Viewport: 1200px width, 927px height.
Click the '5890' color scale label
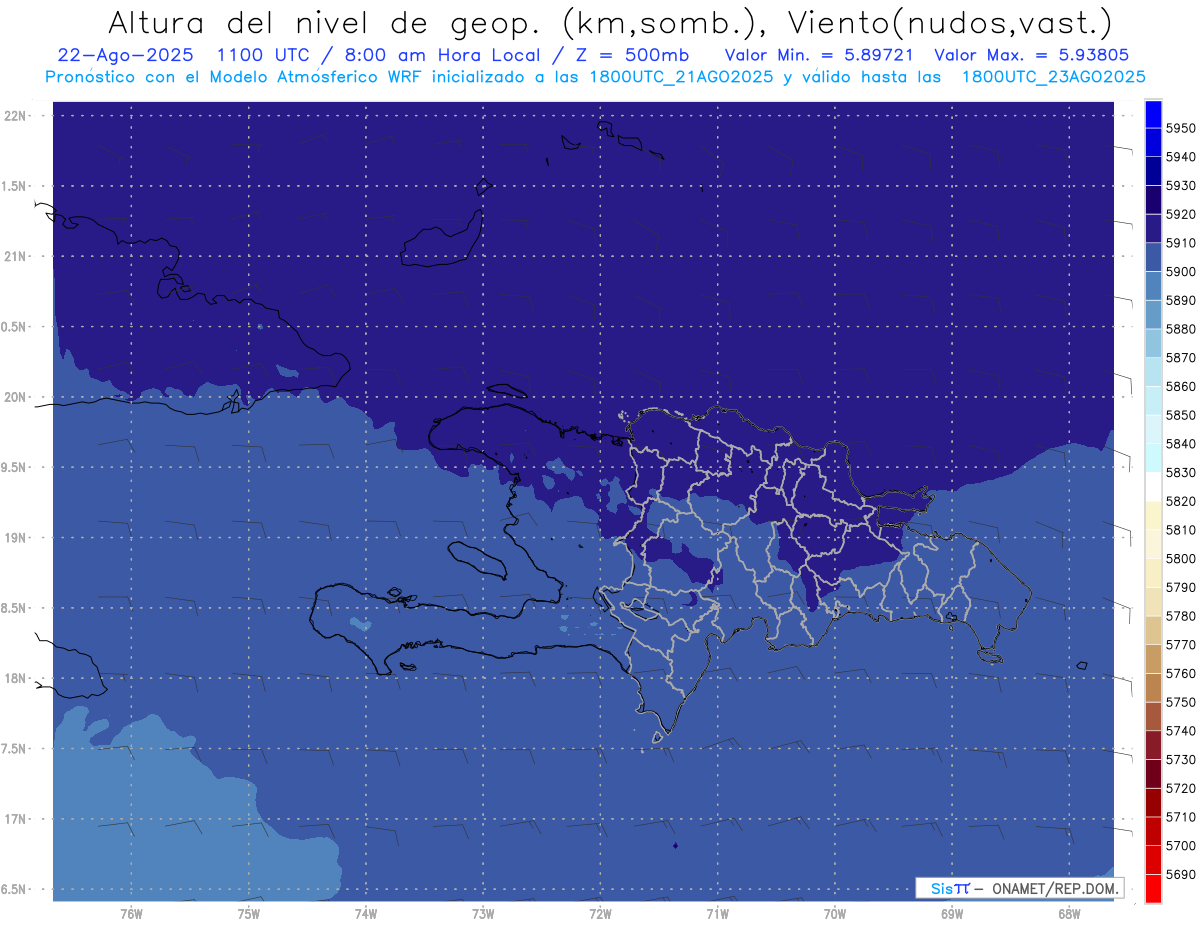pyautogui.click(x=1180, y=300)
